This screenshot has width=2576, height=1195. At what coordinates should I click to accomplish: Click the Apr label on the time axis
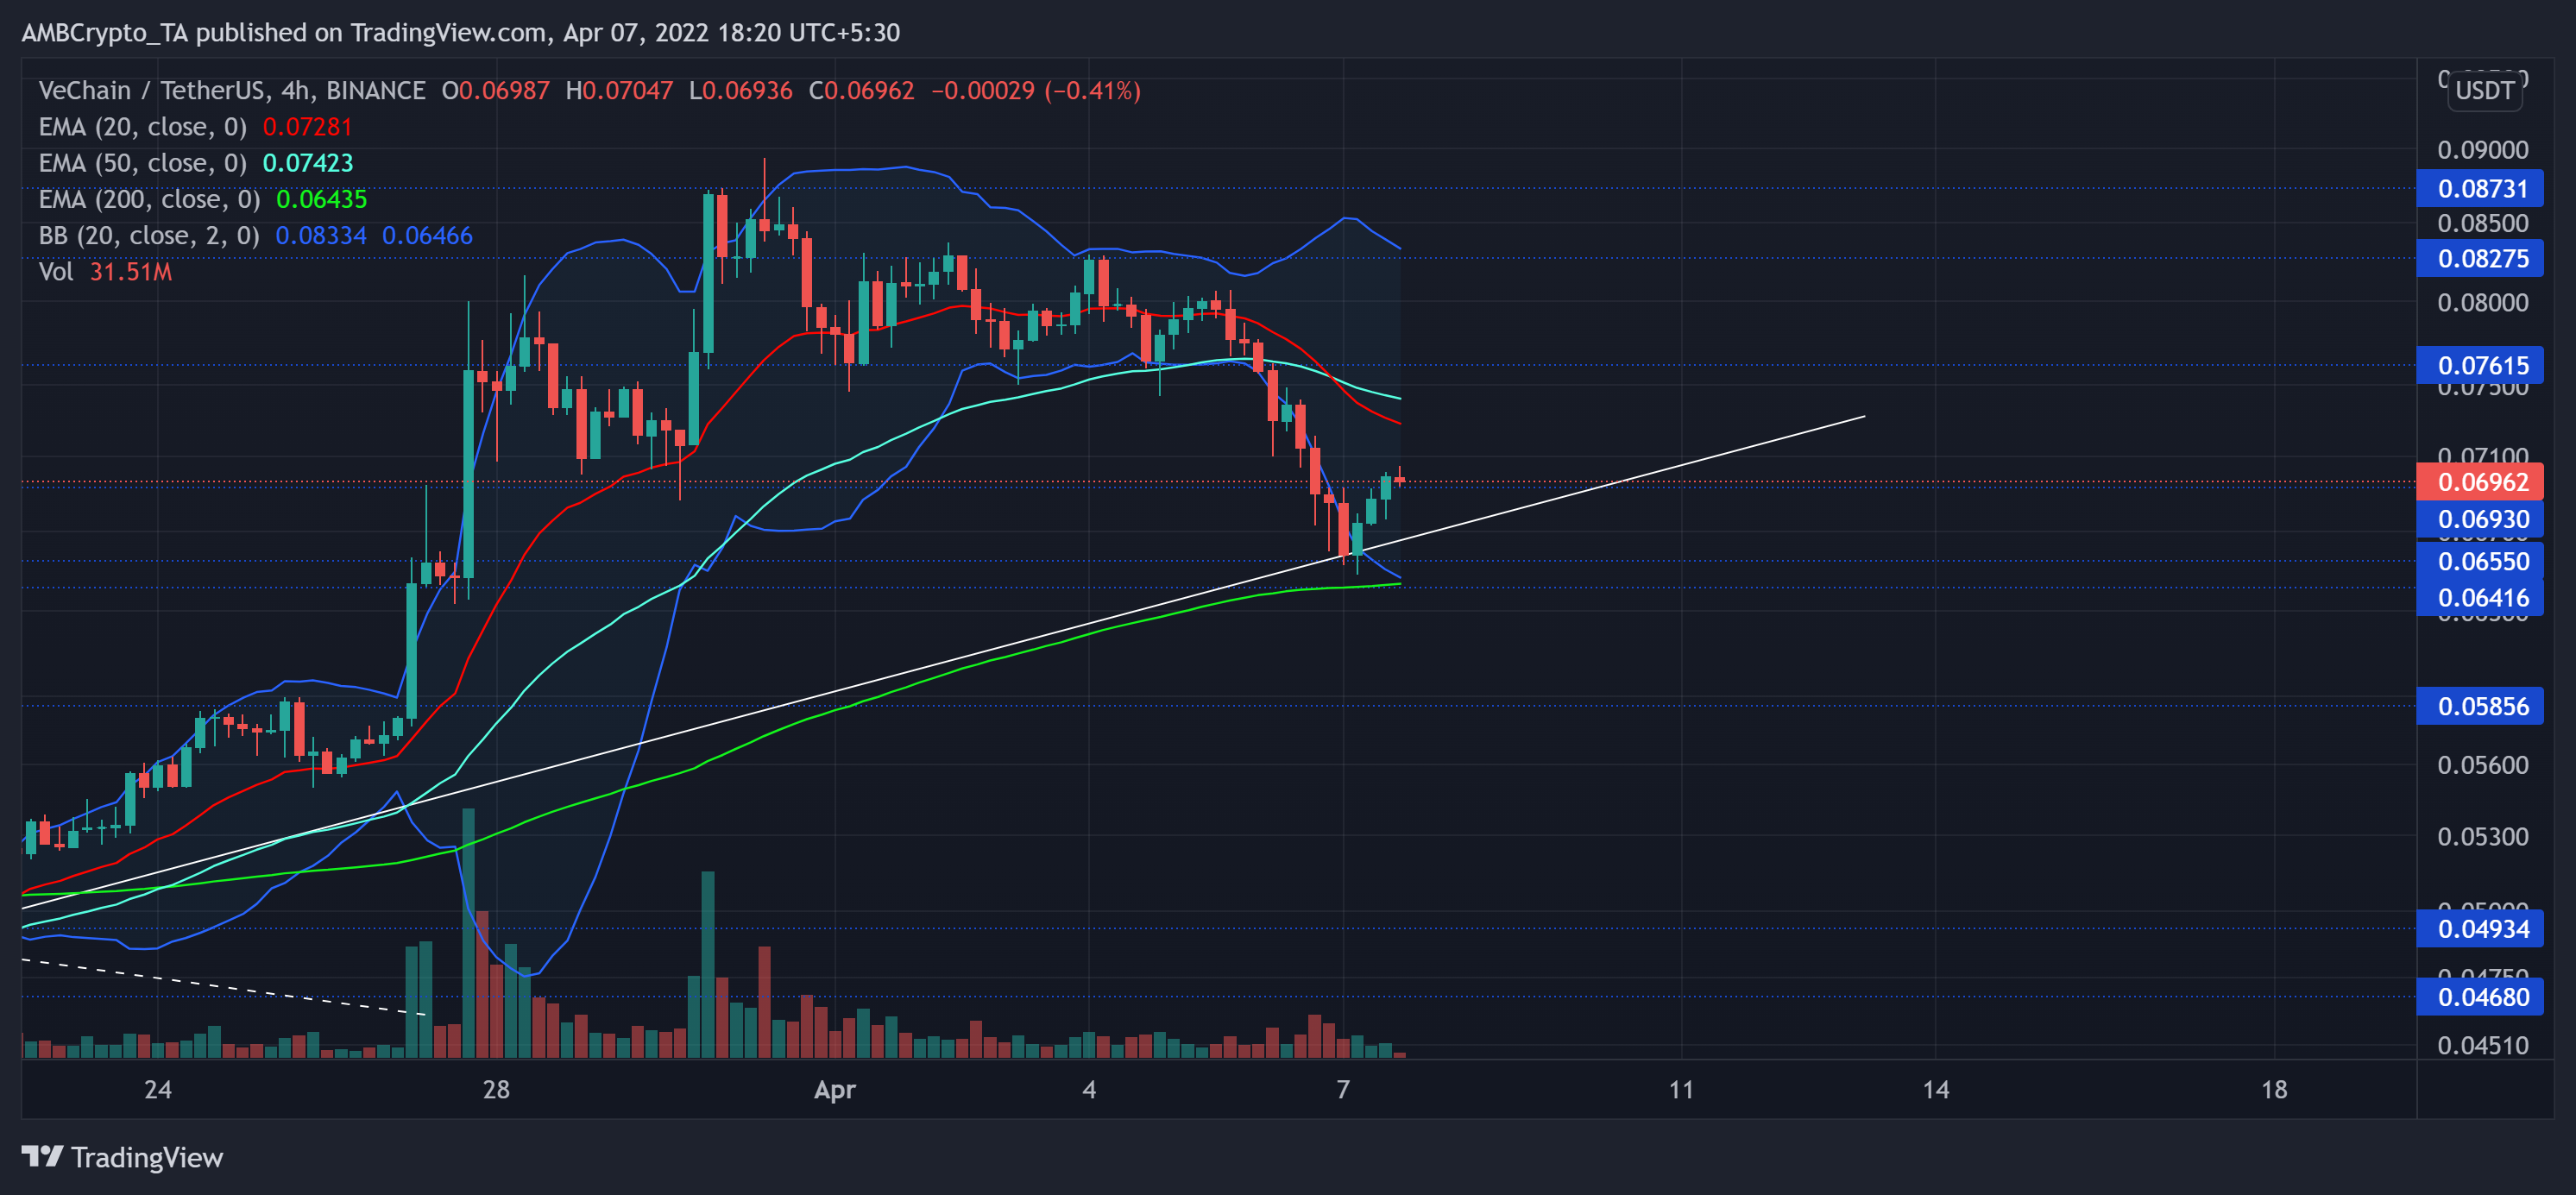click(837, 1090)
